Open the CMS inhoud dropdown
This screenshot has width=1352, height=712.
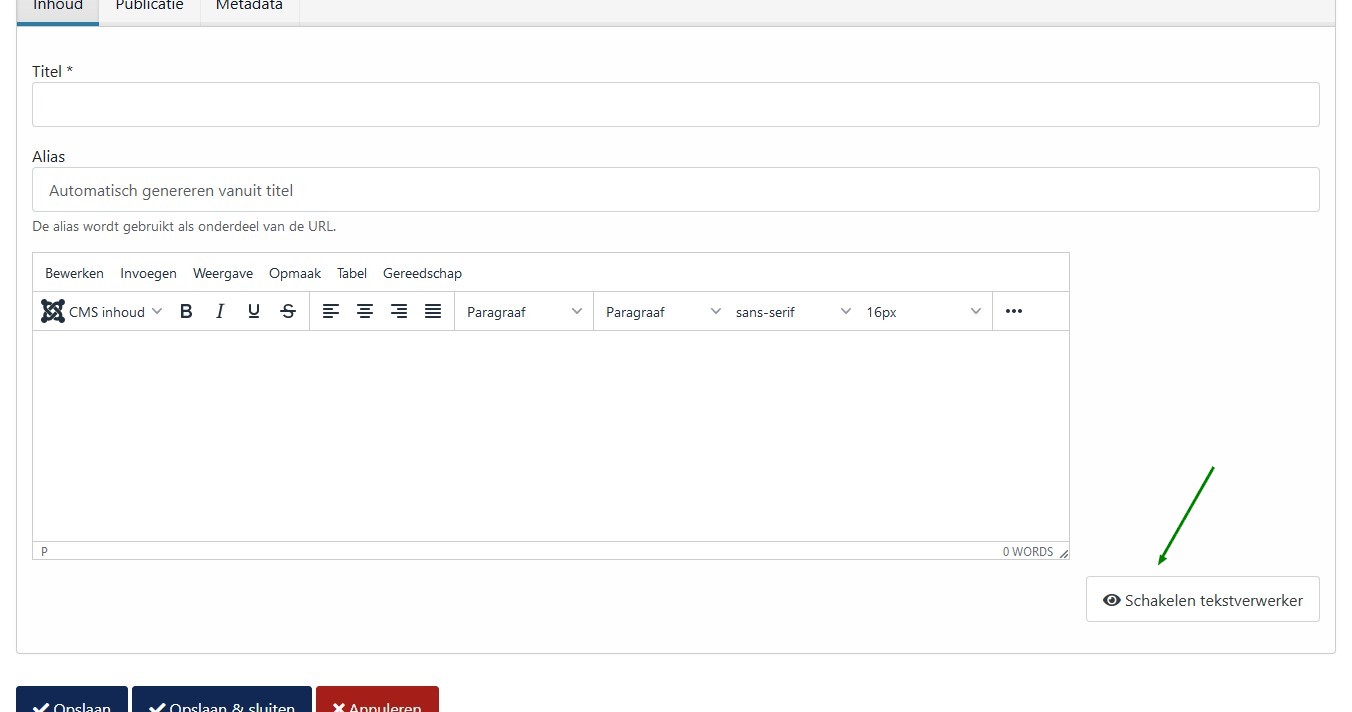pos(101,312)
